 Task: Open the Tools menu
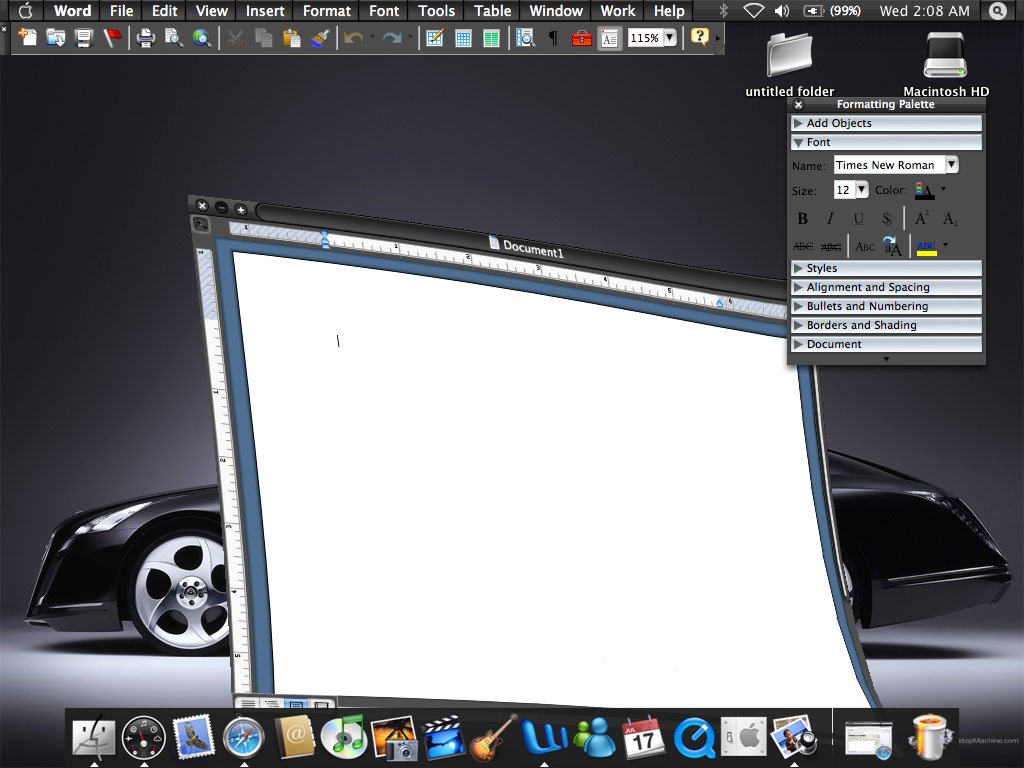pyautogui.click(x=436, y=10)
